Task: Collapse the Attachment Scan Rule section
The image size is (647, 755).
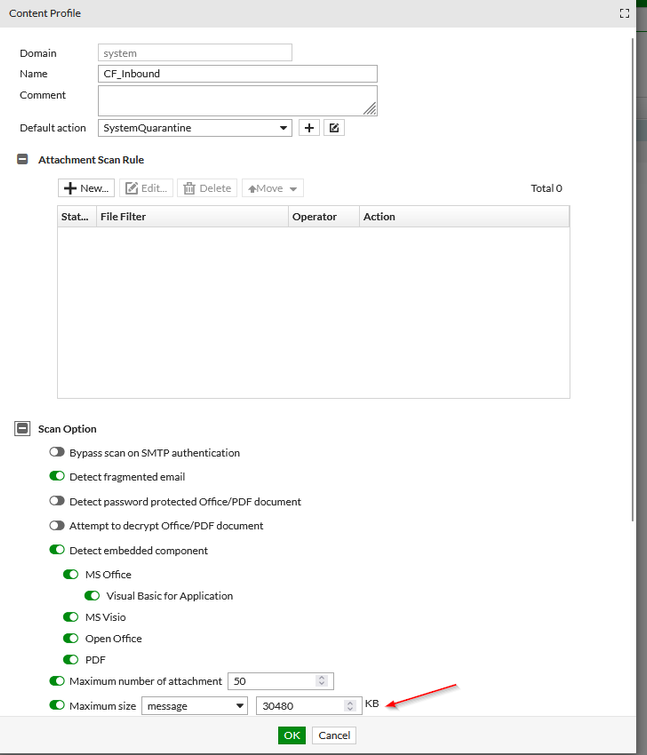Action: pos(22,159)
